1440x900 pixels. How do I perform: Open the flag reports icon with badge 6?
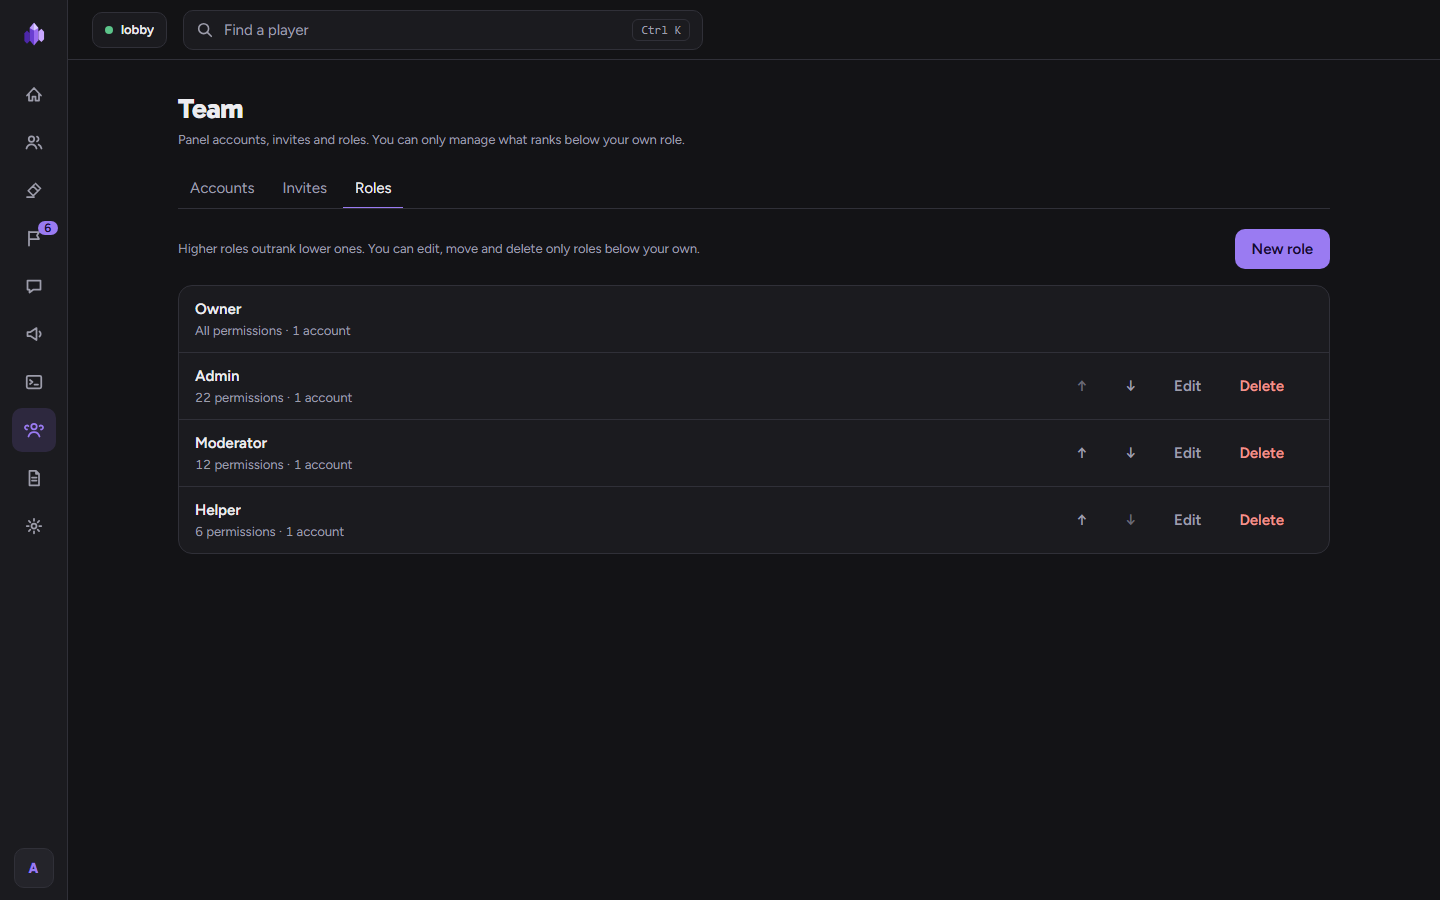[34, 238]
